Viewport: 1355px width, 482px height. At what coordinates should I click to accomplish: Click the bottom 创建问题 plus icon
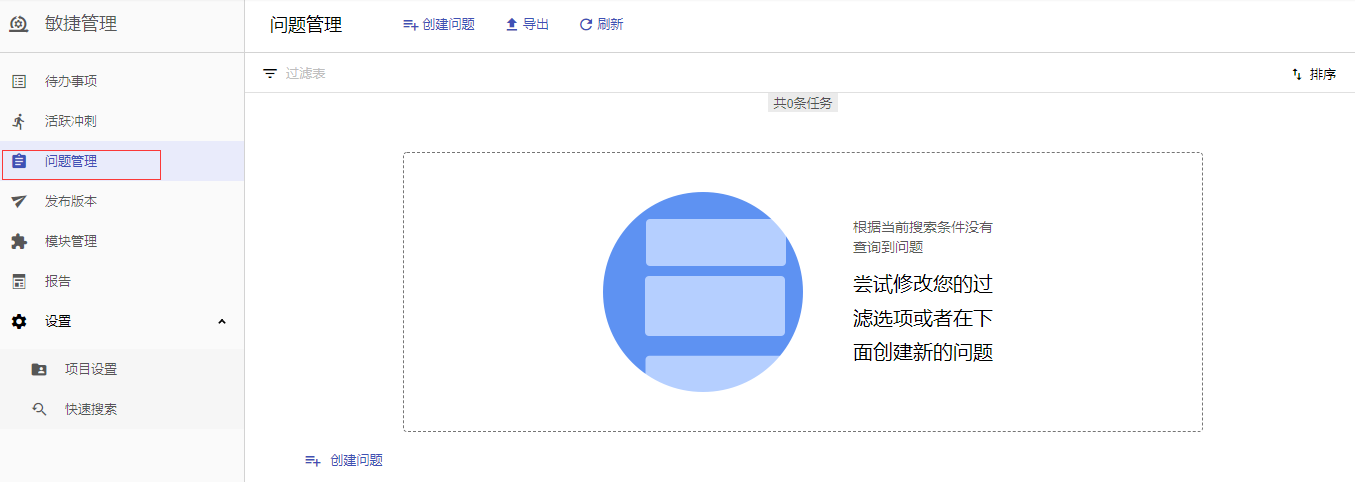coord(313,460)
